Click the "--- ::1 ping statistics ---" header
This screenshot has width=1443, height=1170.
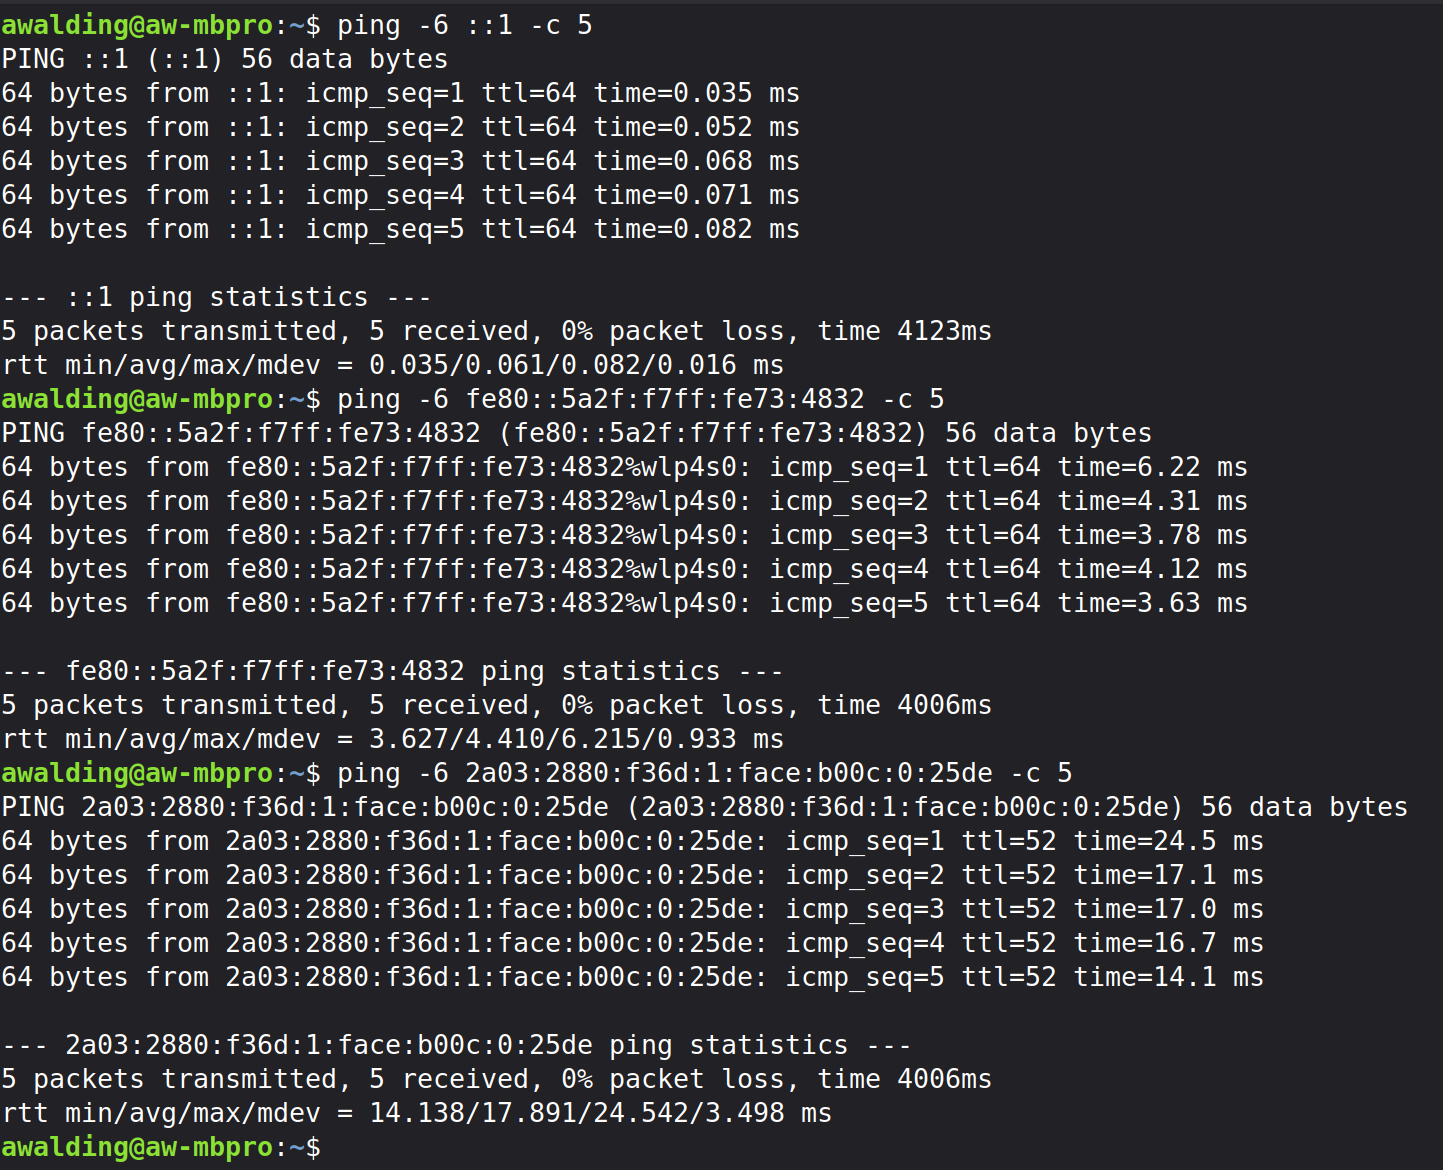click(216, 297)
